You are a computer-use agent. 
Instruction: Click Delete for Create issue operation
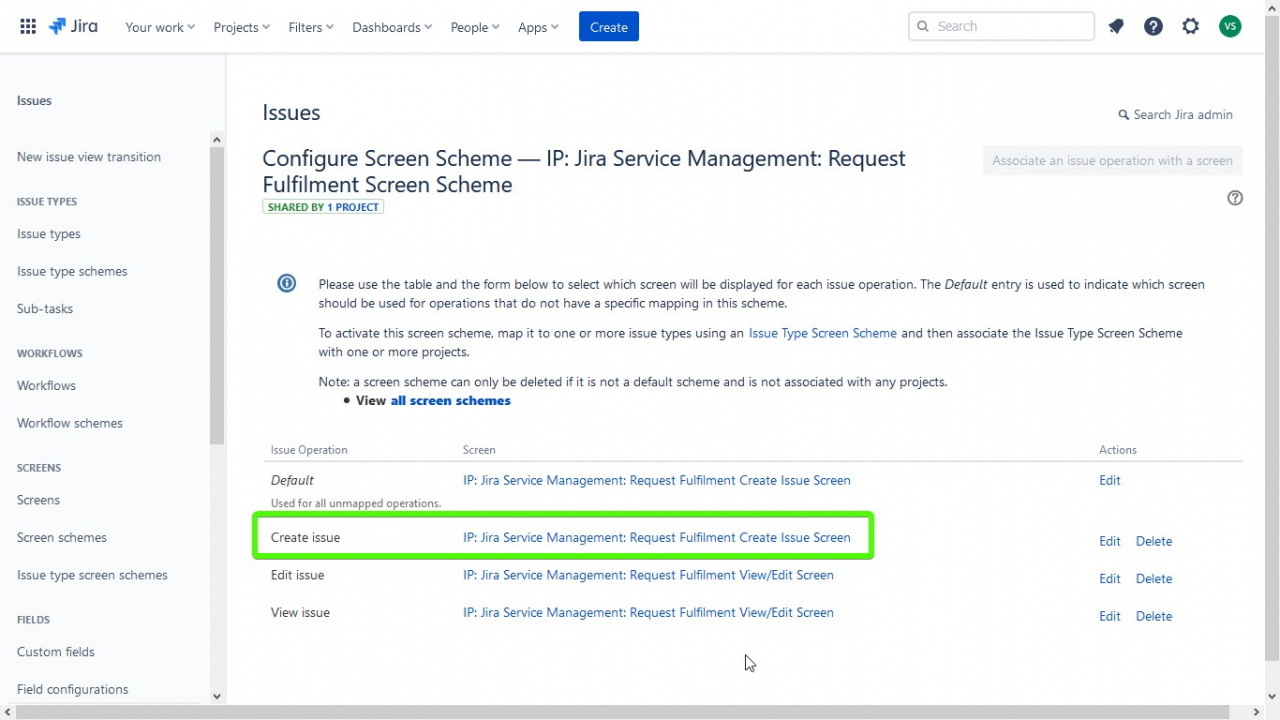(1154, 541)
